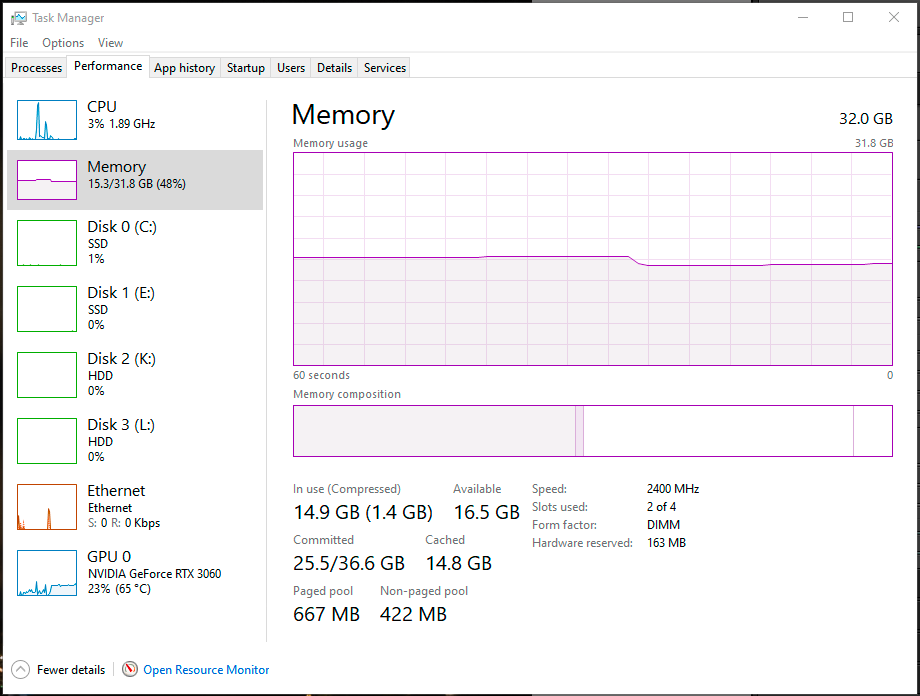Switch to the Users tab
The height and width of the screenshot is (696, 920).
(x=290, y=67)
